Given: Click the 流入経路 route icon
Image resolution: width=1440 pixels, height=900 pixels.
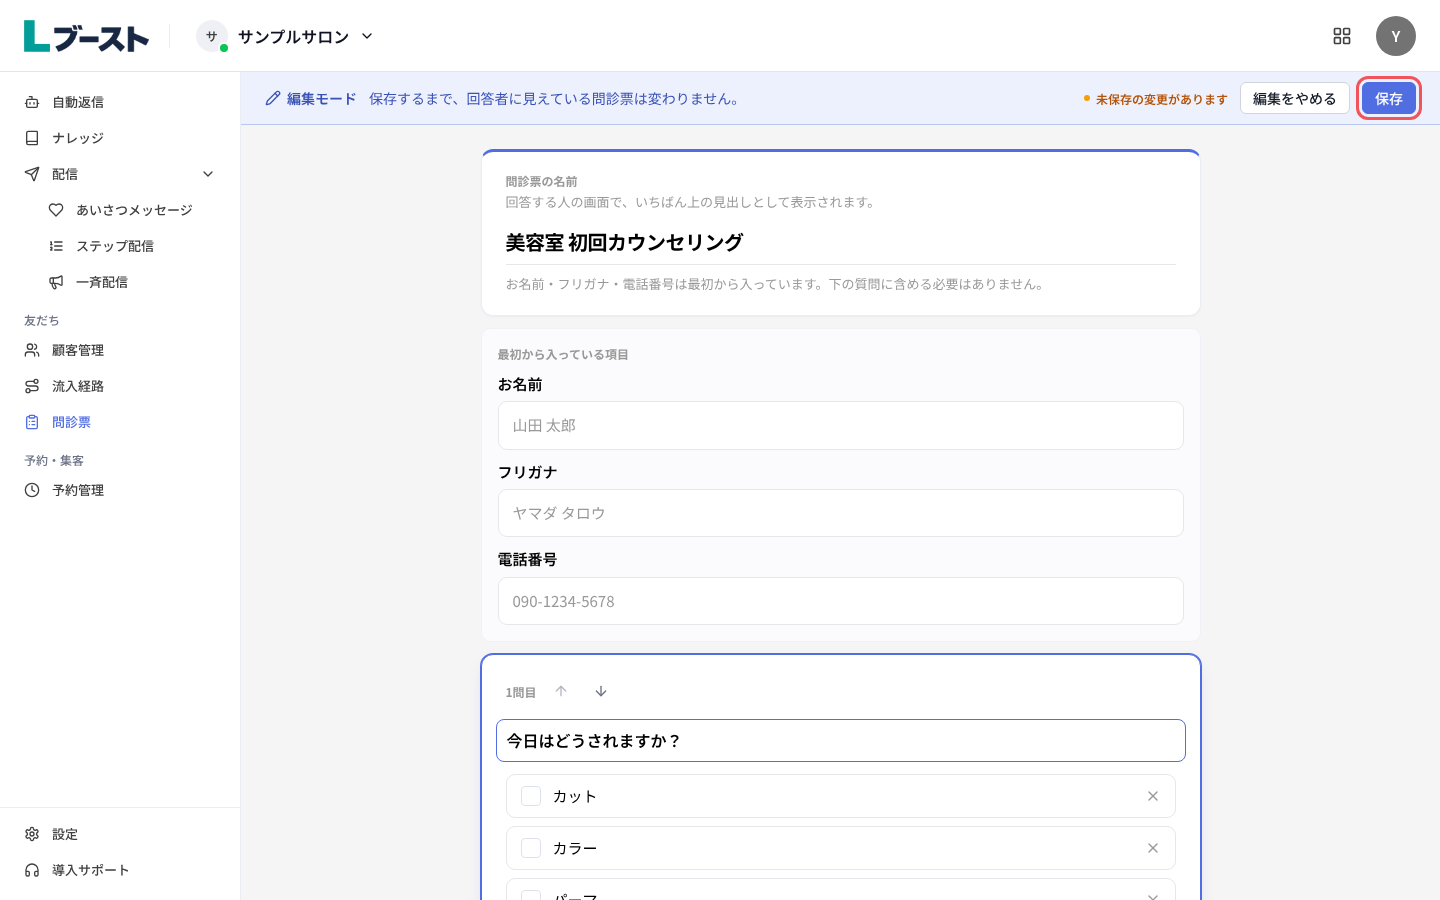Looking at the screenshot, I should pyautogui.click(x=32, y=386).
